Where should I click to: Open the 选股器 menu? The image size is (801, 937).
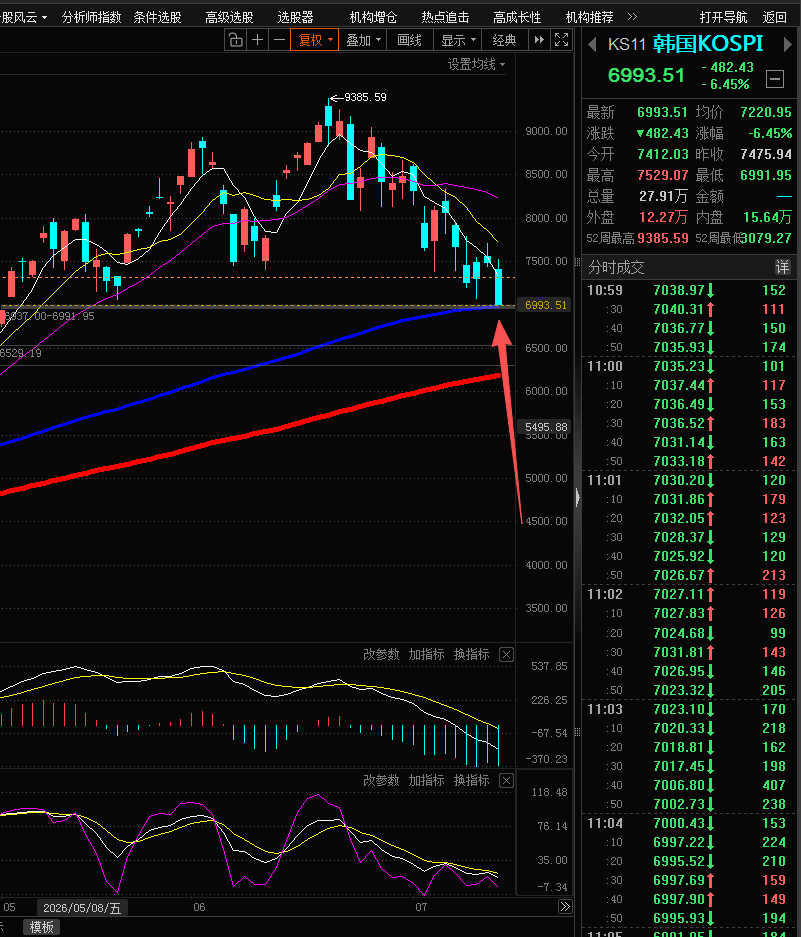pos(295,17)
